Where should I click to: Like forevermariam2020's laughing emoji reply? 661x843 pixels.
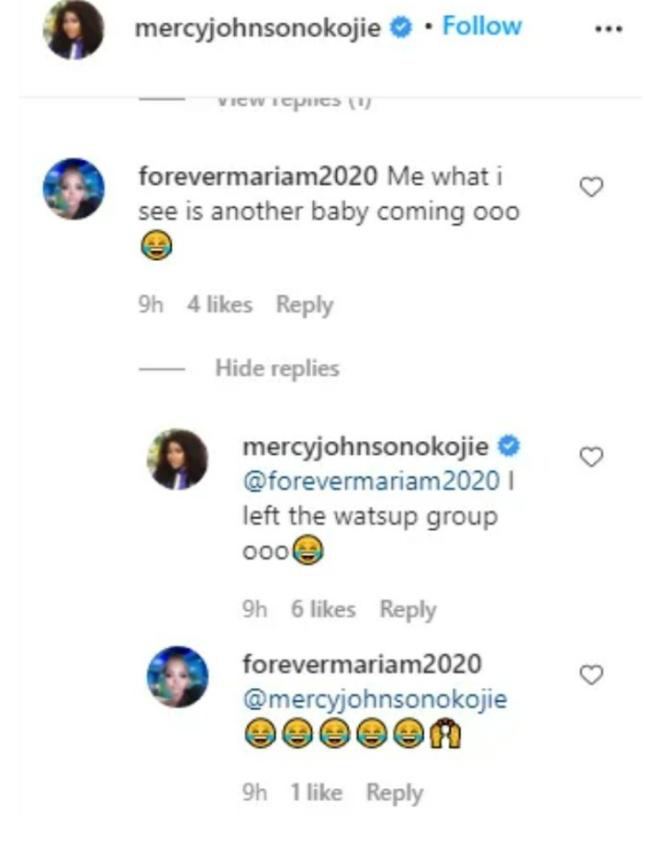point(592,675)
